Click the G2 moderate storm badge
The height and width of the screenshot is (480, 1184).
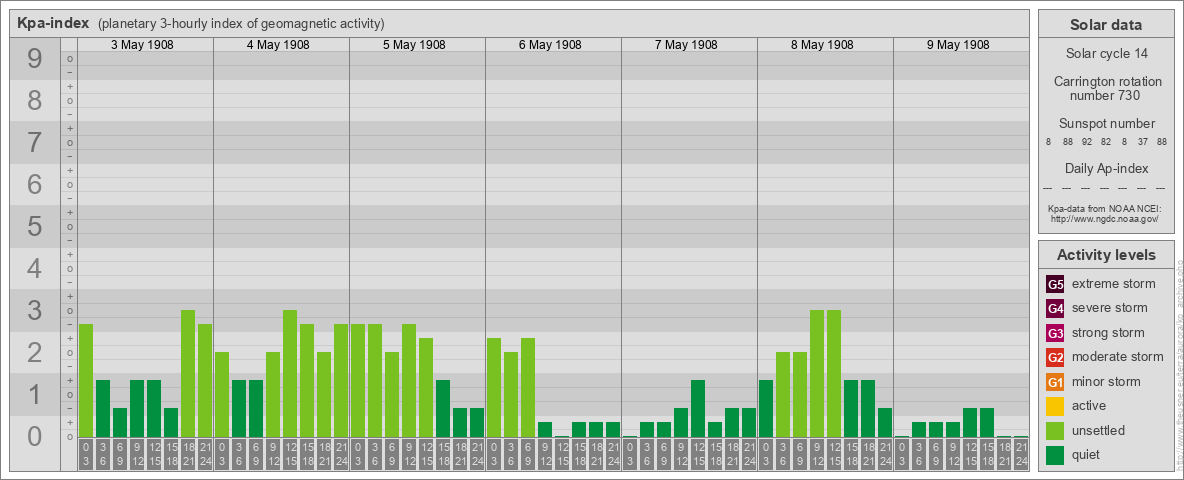click(1055, 357)
